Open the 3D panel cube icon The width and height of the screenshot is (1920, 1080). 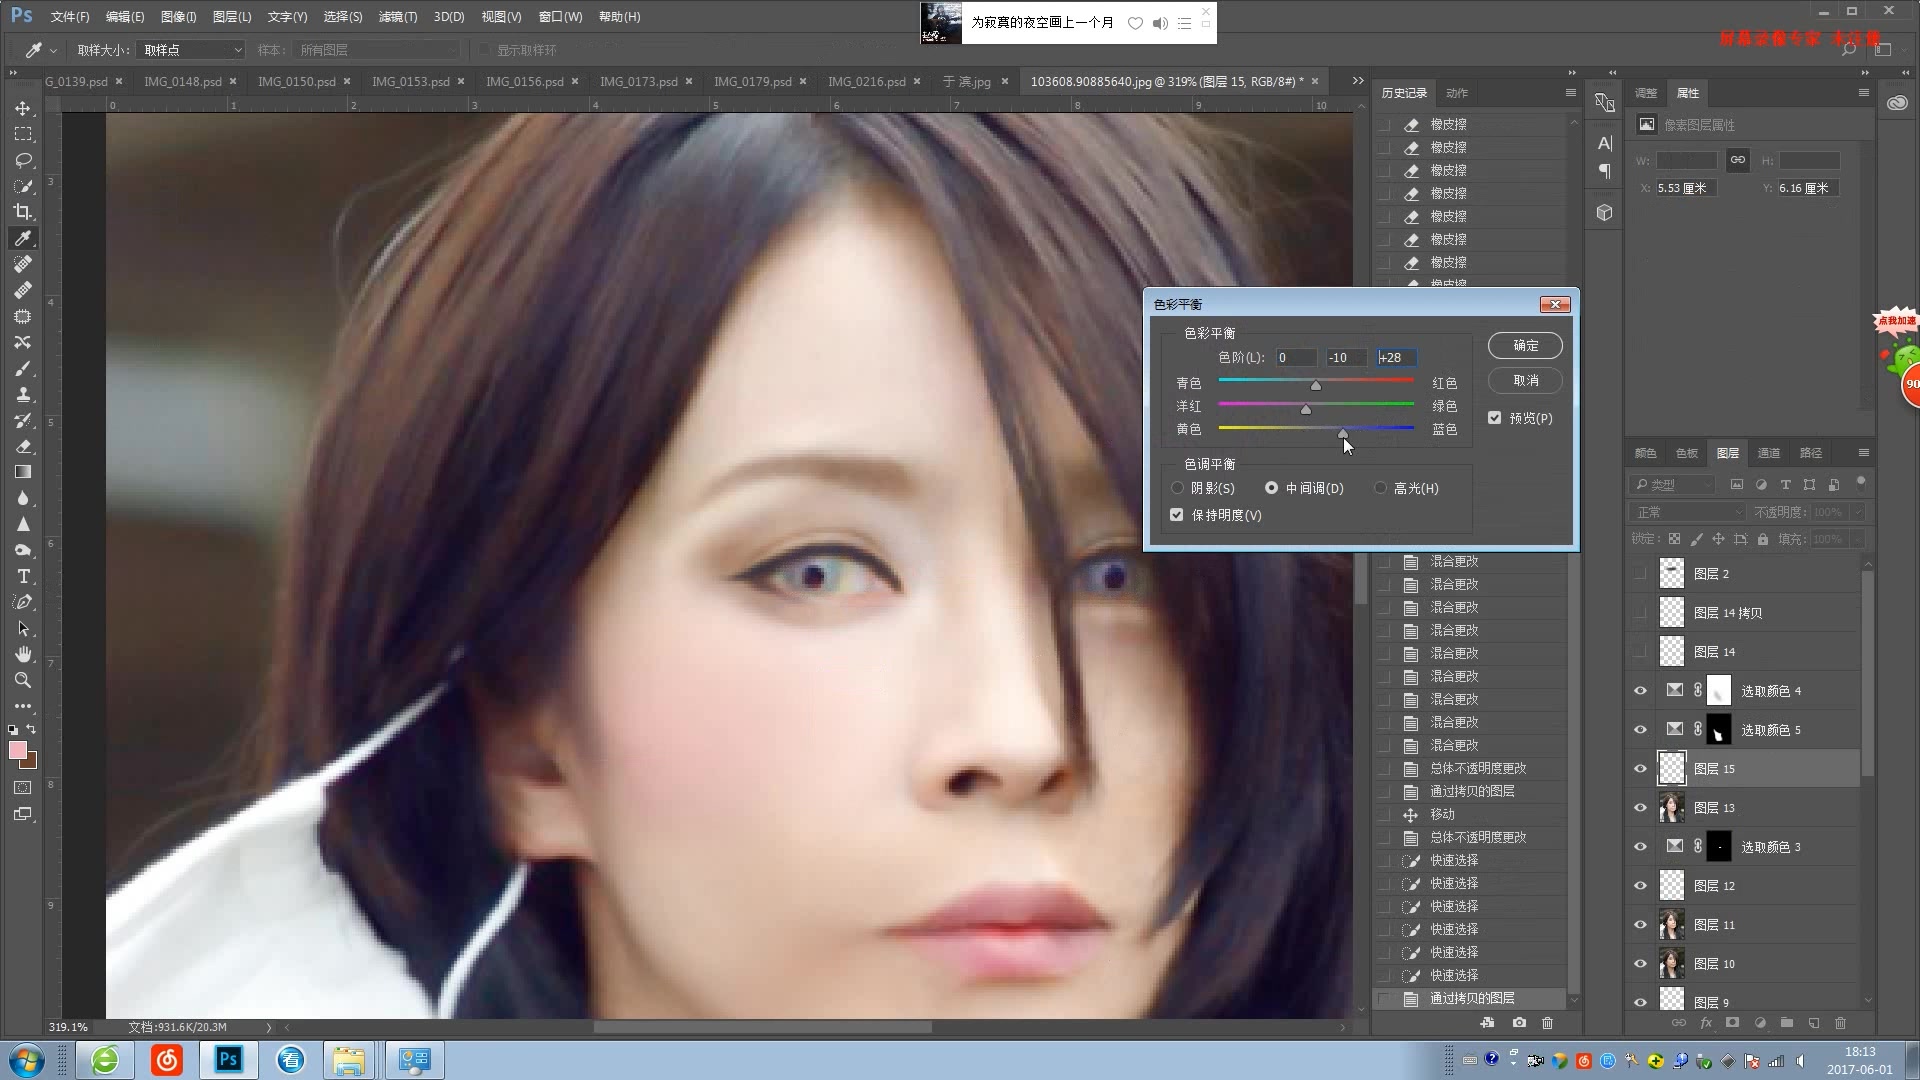(x=1605, y=213)
